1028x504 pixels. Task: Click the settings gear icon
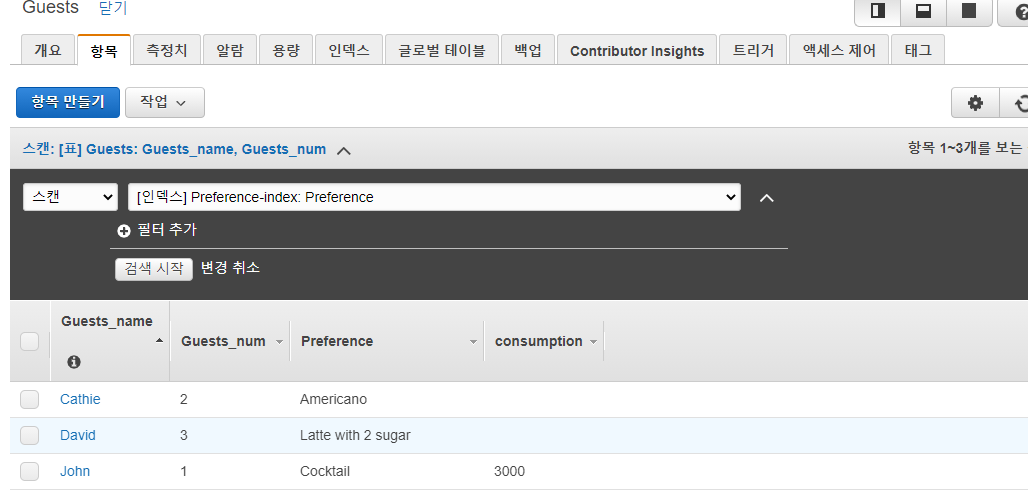pyautogui.click(x=976, y=103)
